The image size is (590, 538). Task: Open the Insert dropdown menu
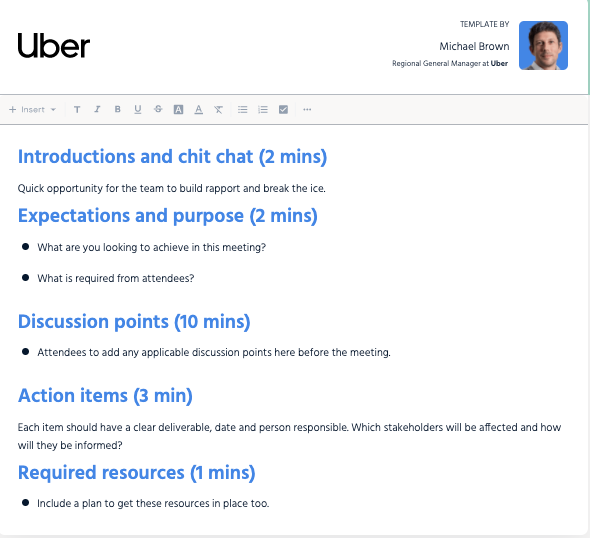pyautogui.click(x=32, y=109)
